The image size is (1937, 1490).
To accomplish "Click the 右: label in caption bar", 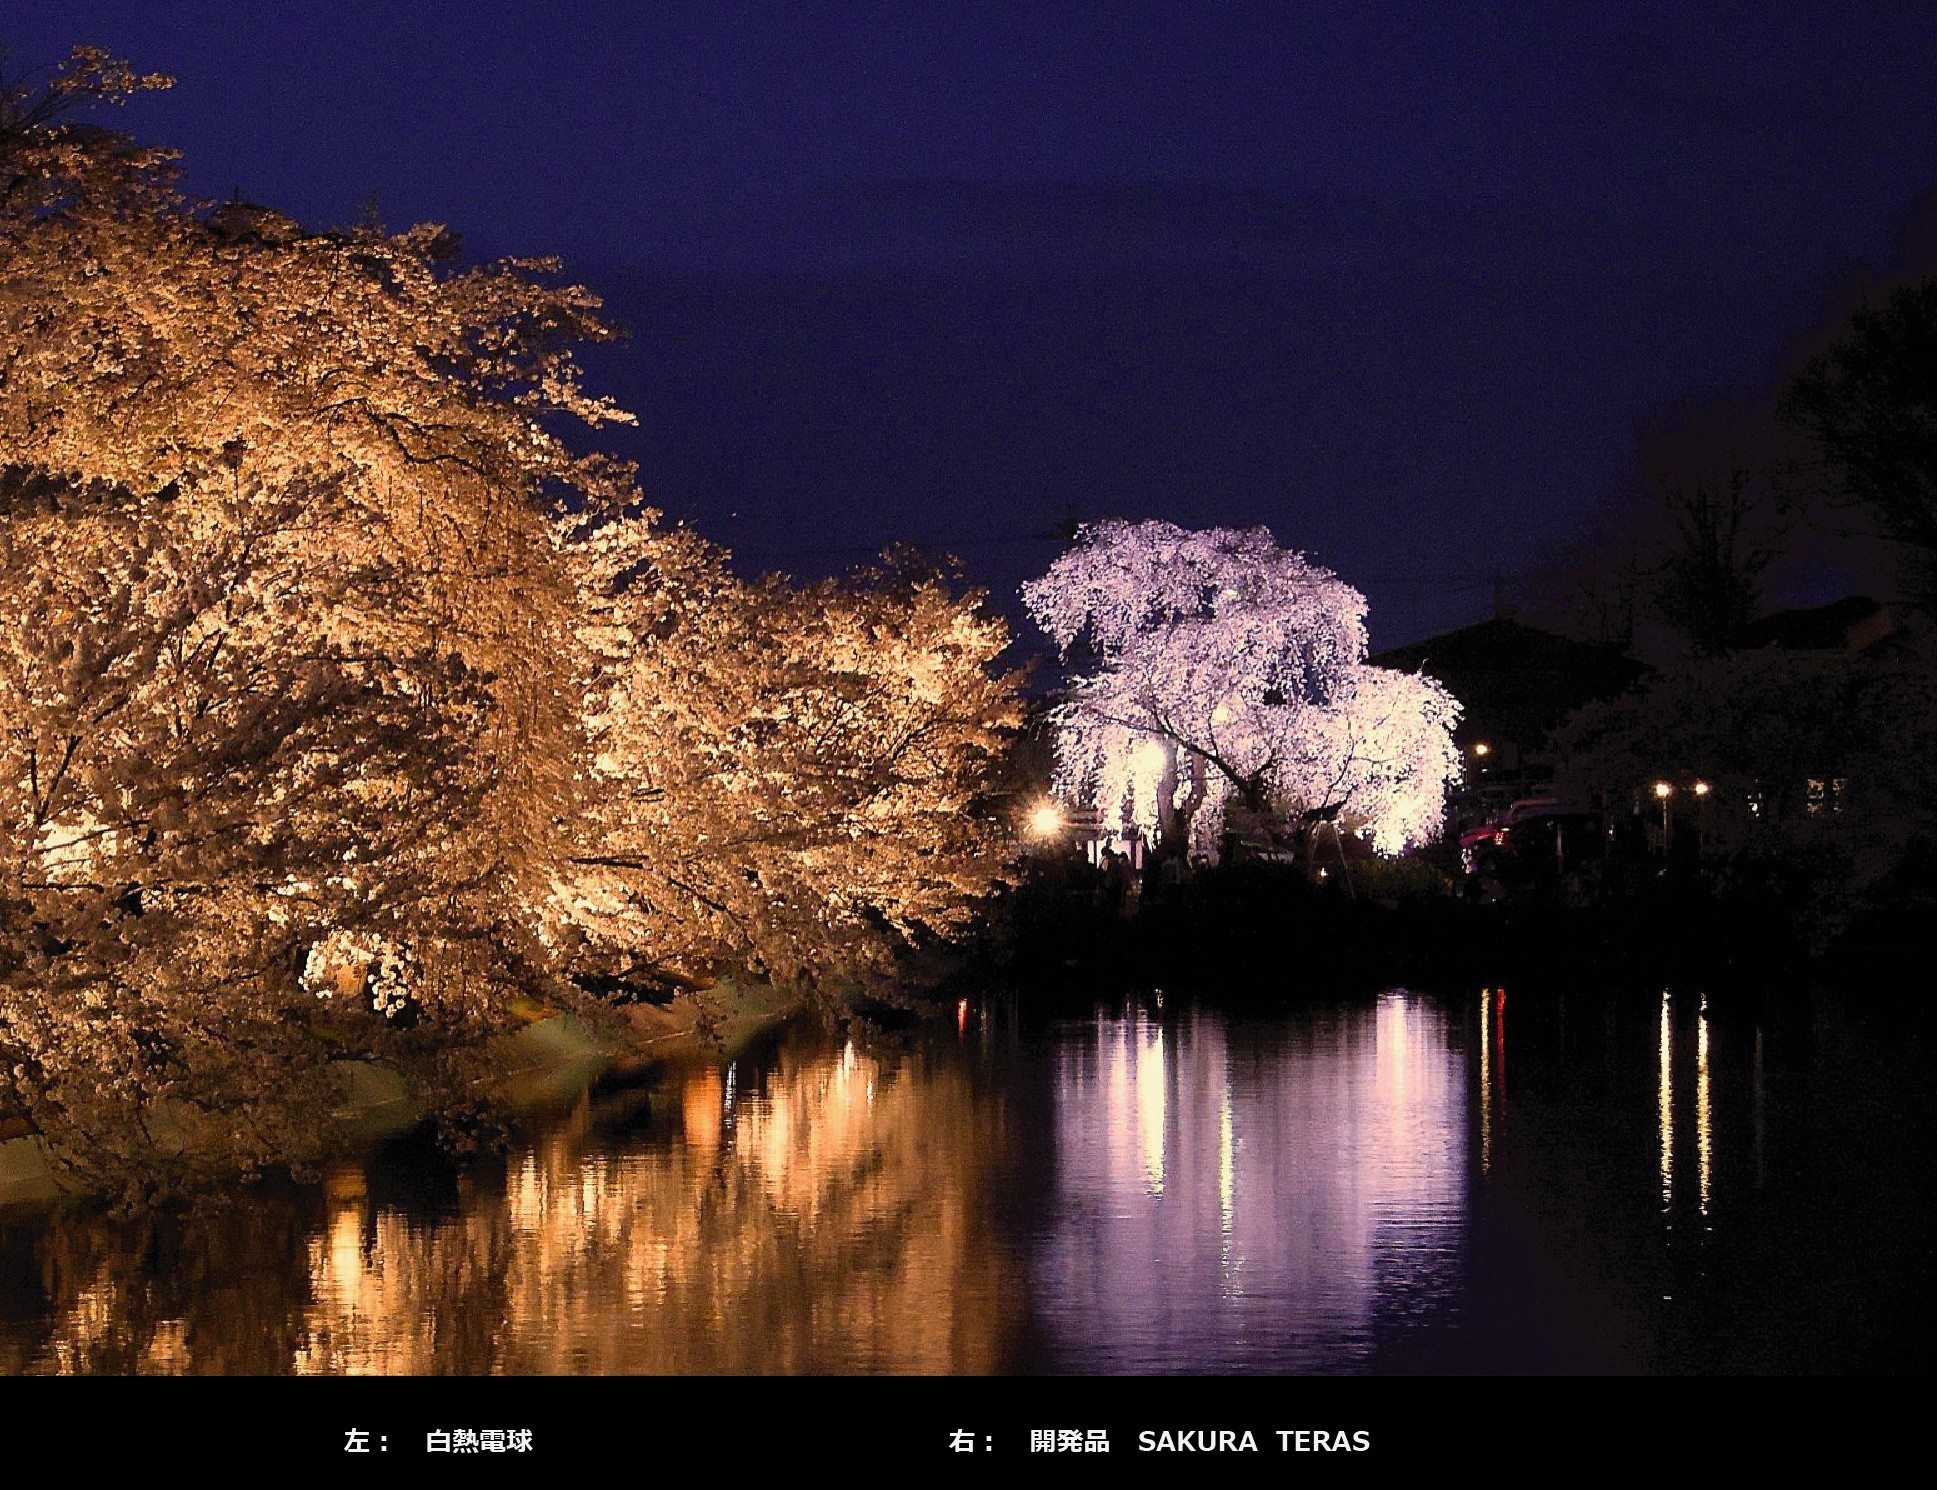I will pyautogui.click(x=972, y=1441).
